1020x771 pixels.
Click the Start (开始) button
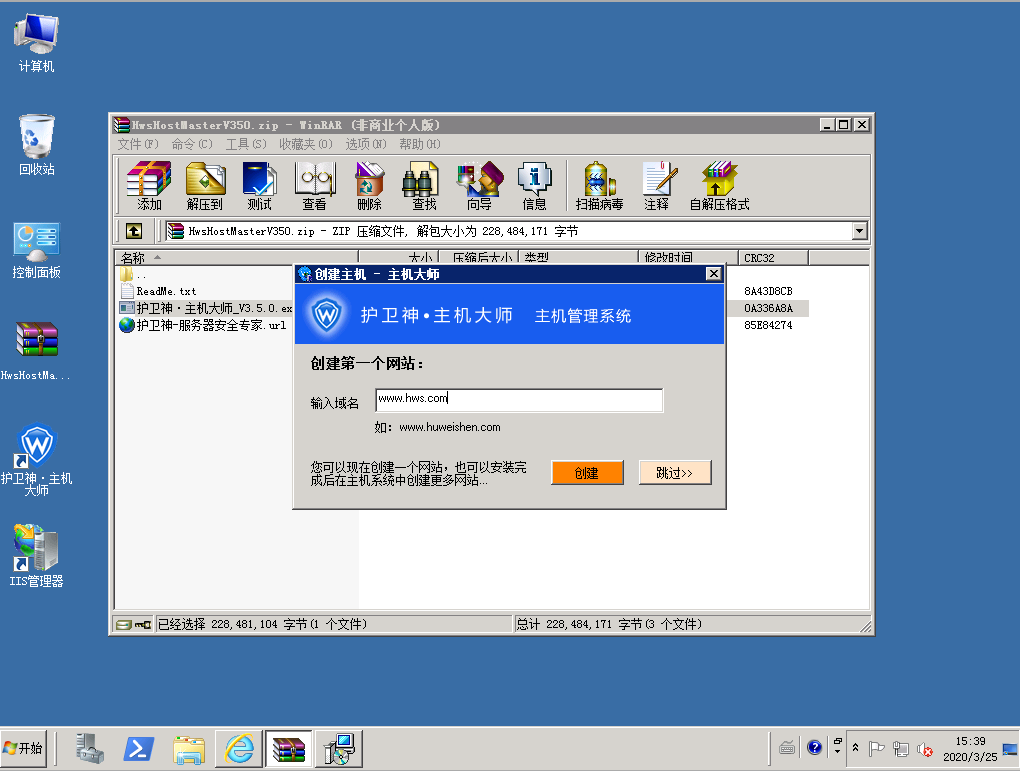tap(24, 748)
